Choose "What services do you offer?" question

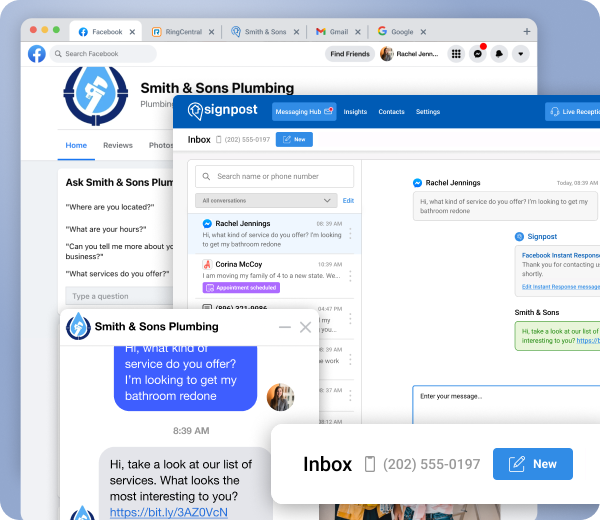(x=117, y=274)
